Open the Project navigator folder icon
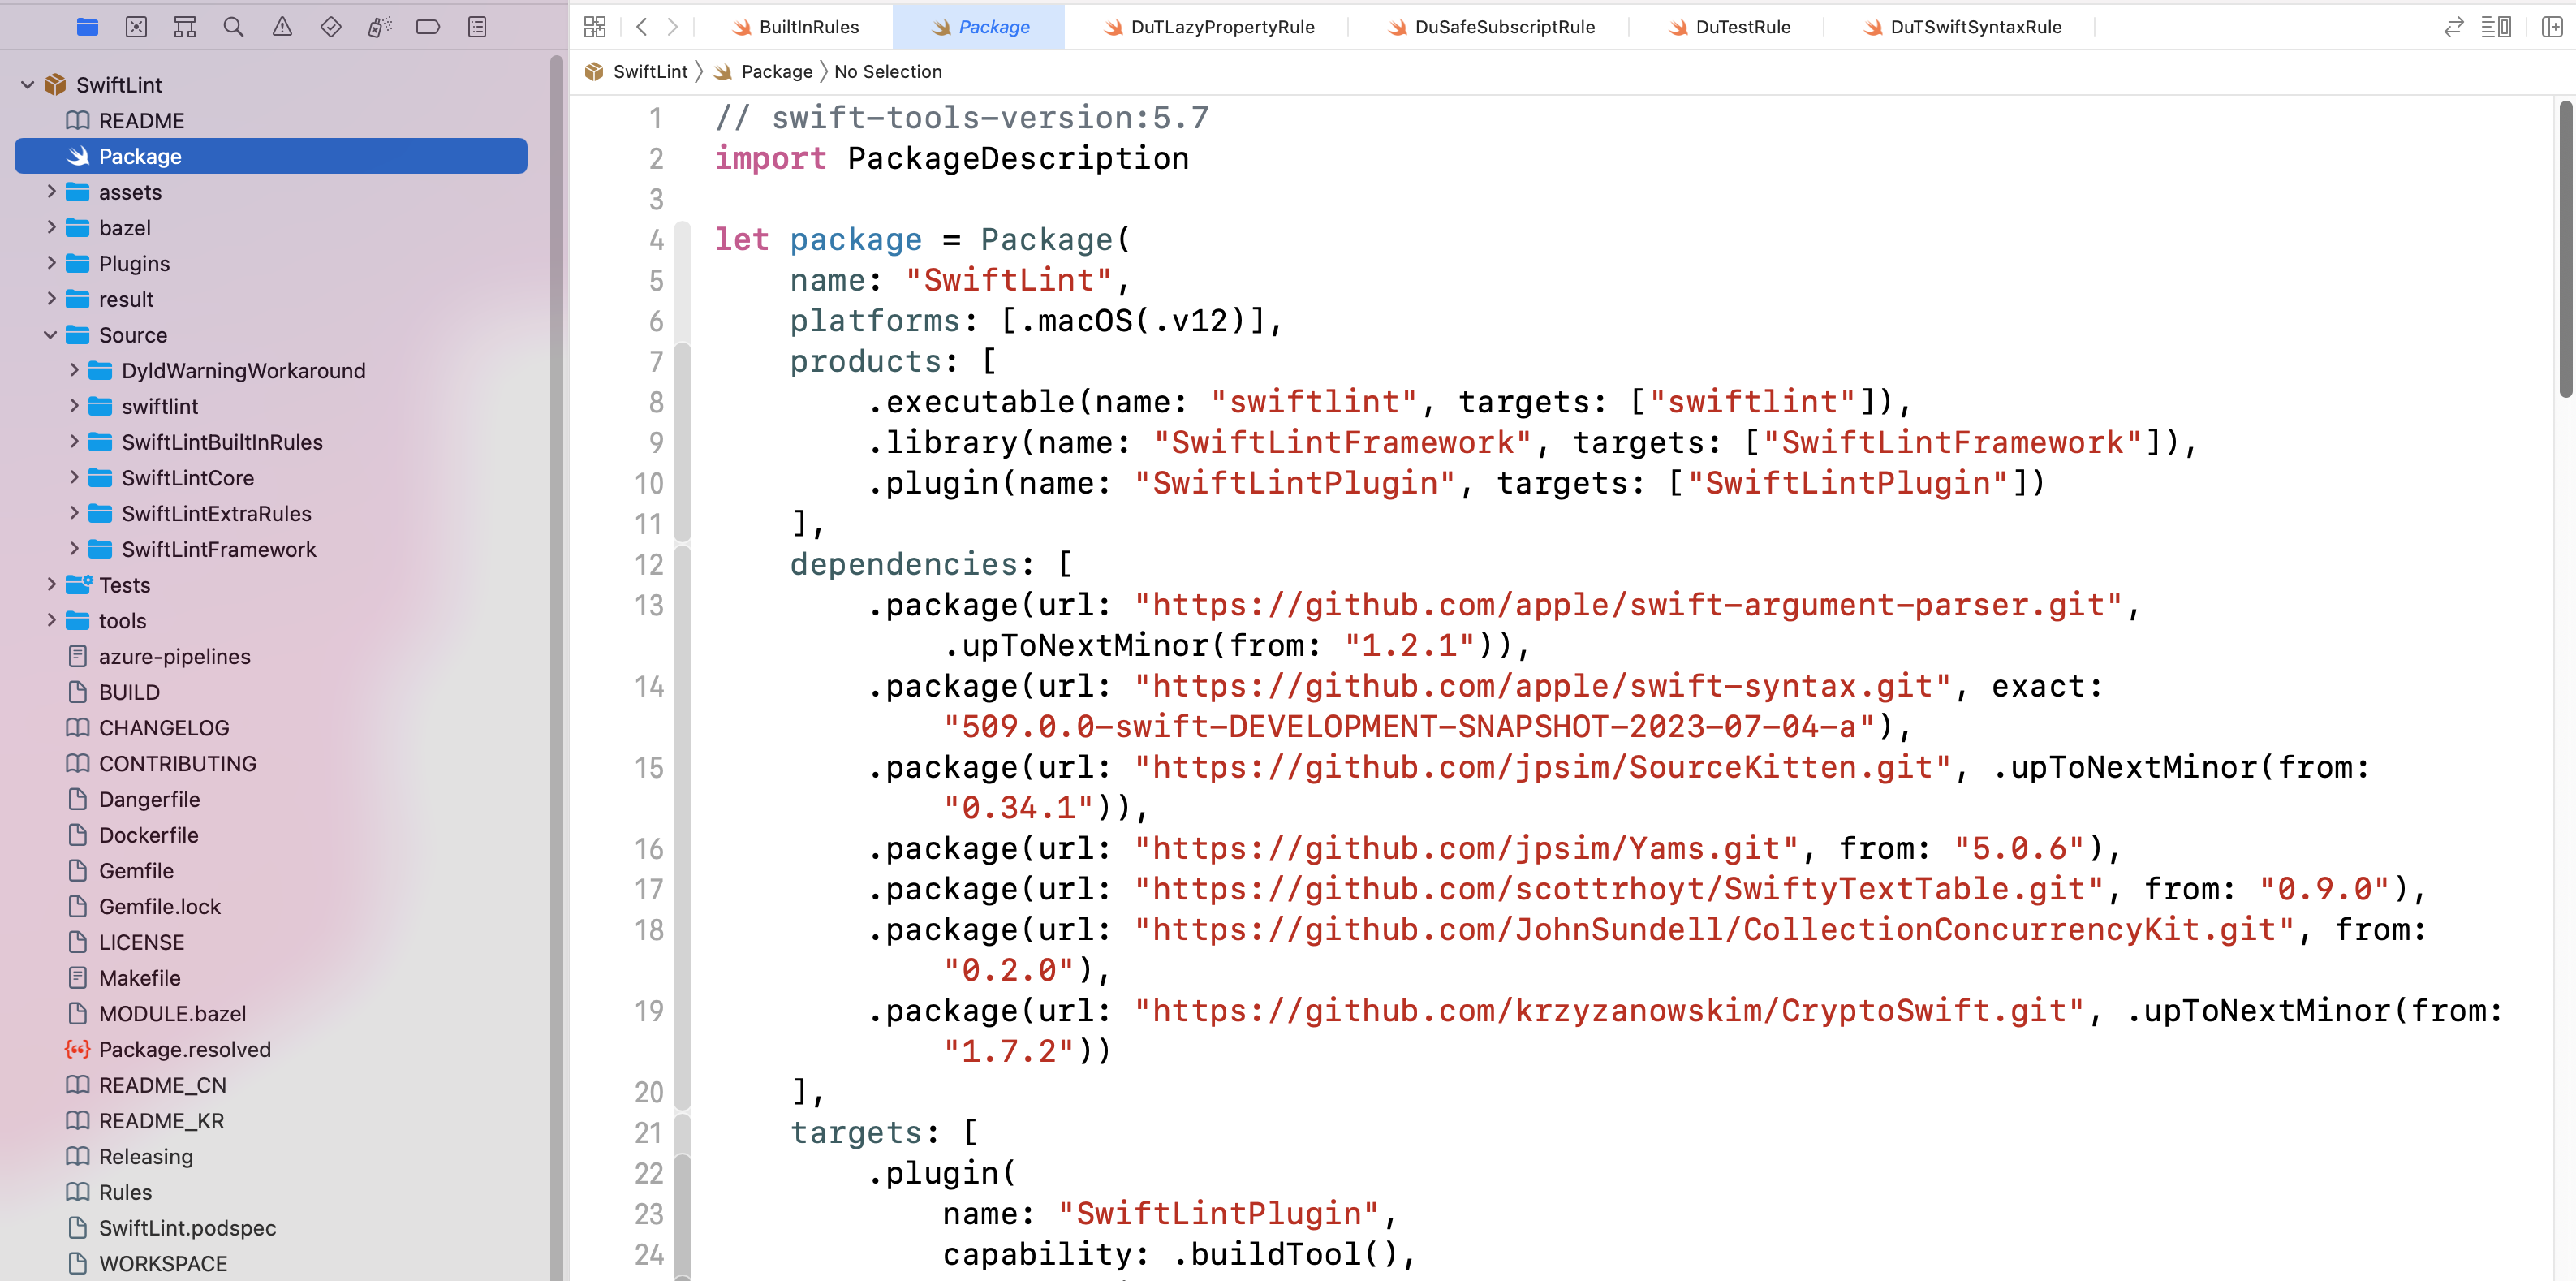 87,27
